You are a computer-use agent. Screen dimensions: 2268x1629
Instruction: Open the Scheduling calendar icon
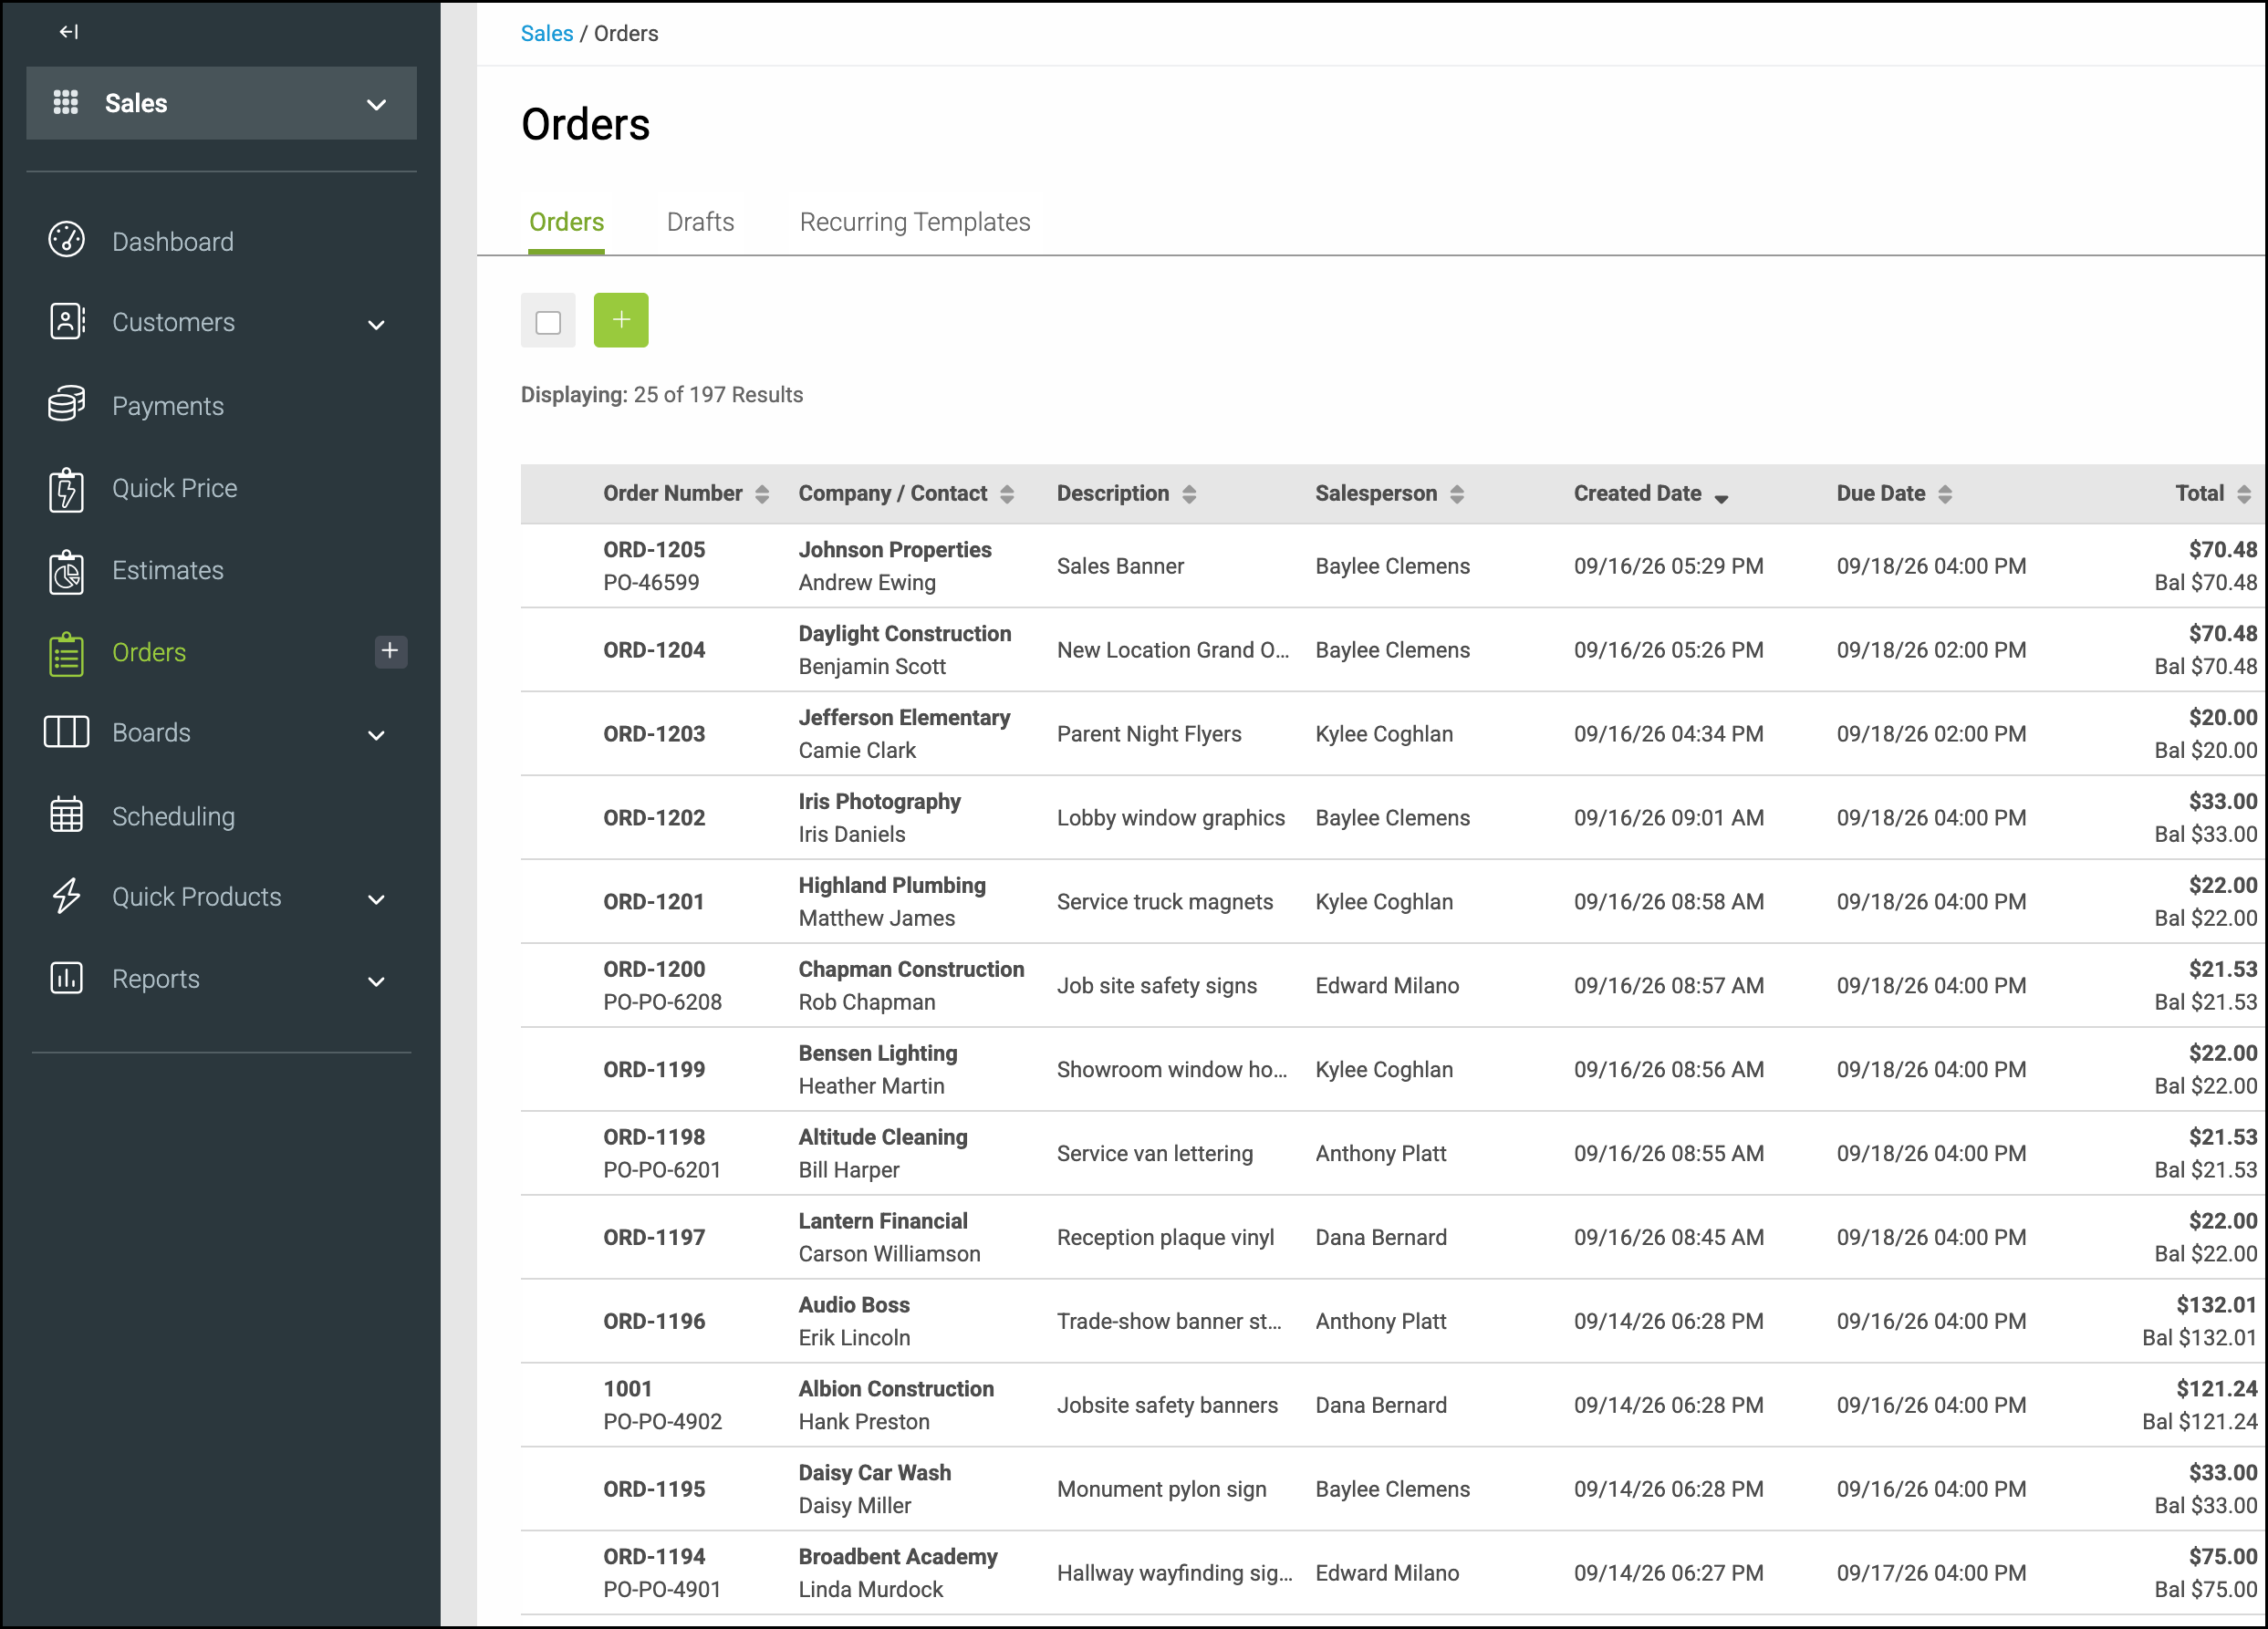(x=67, y=815)
